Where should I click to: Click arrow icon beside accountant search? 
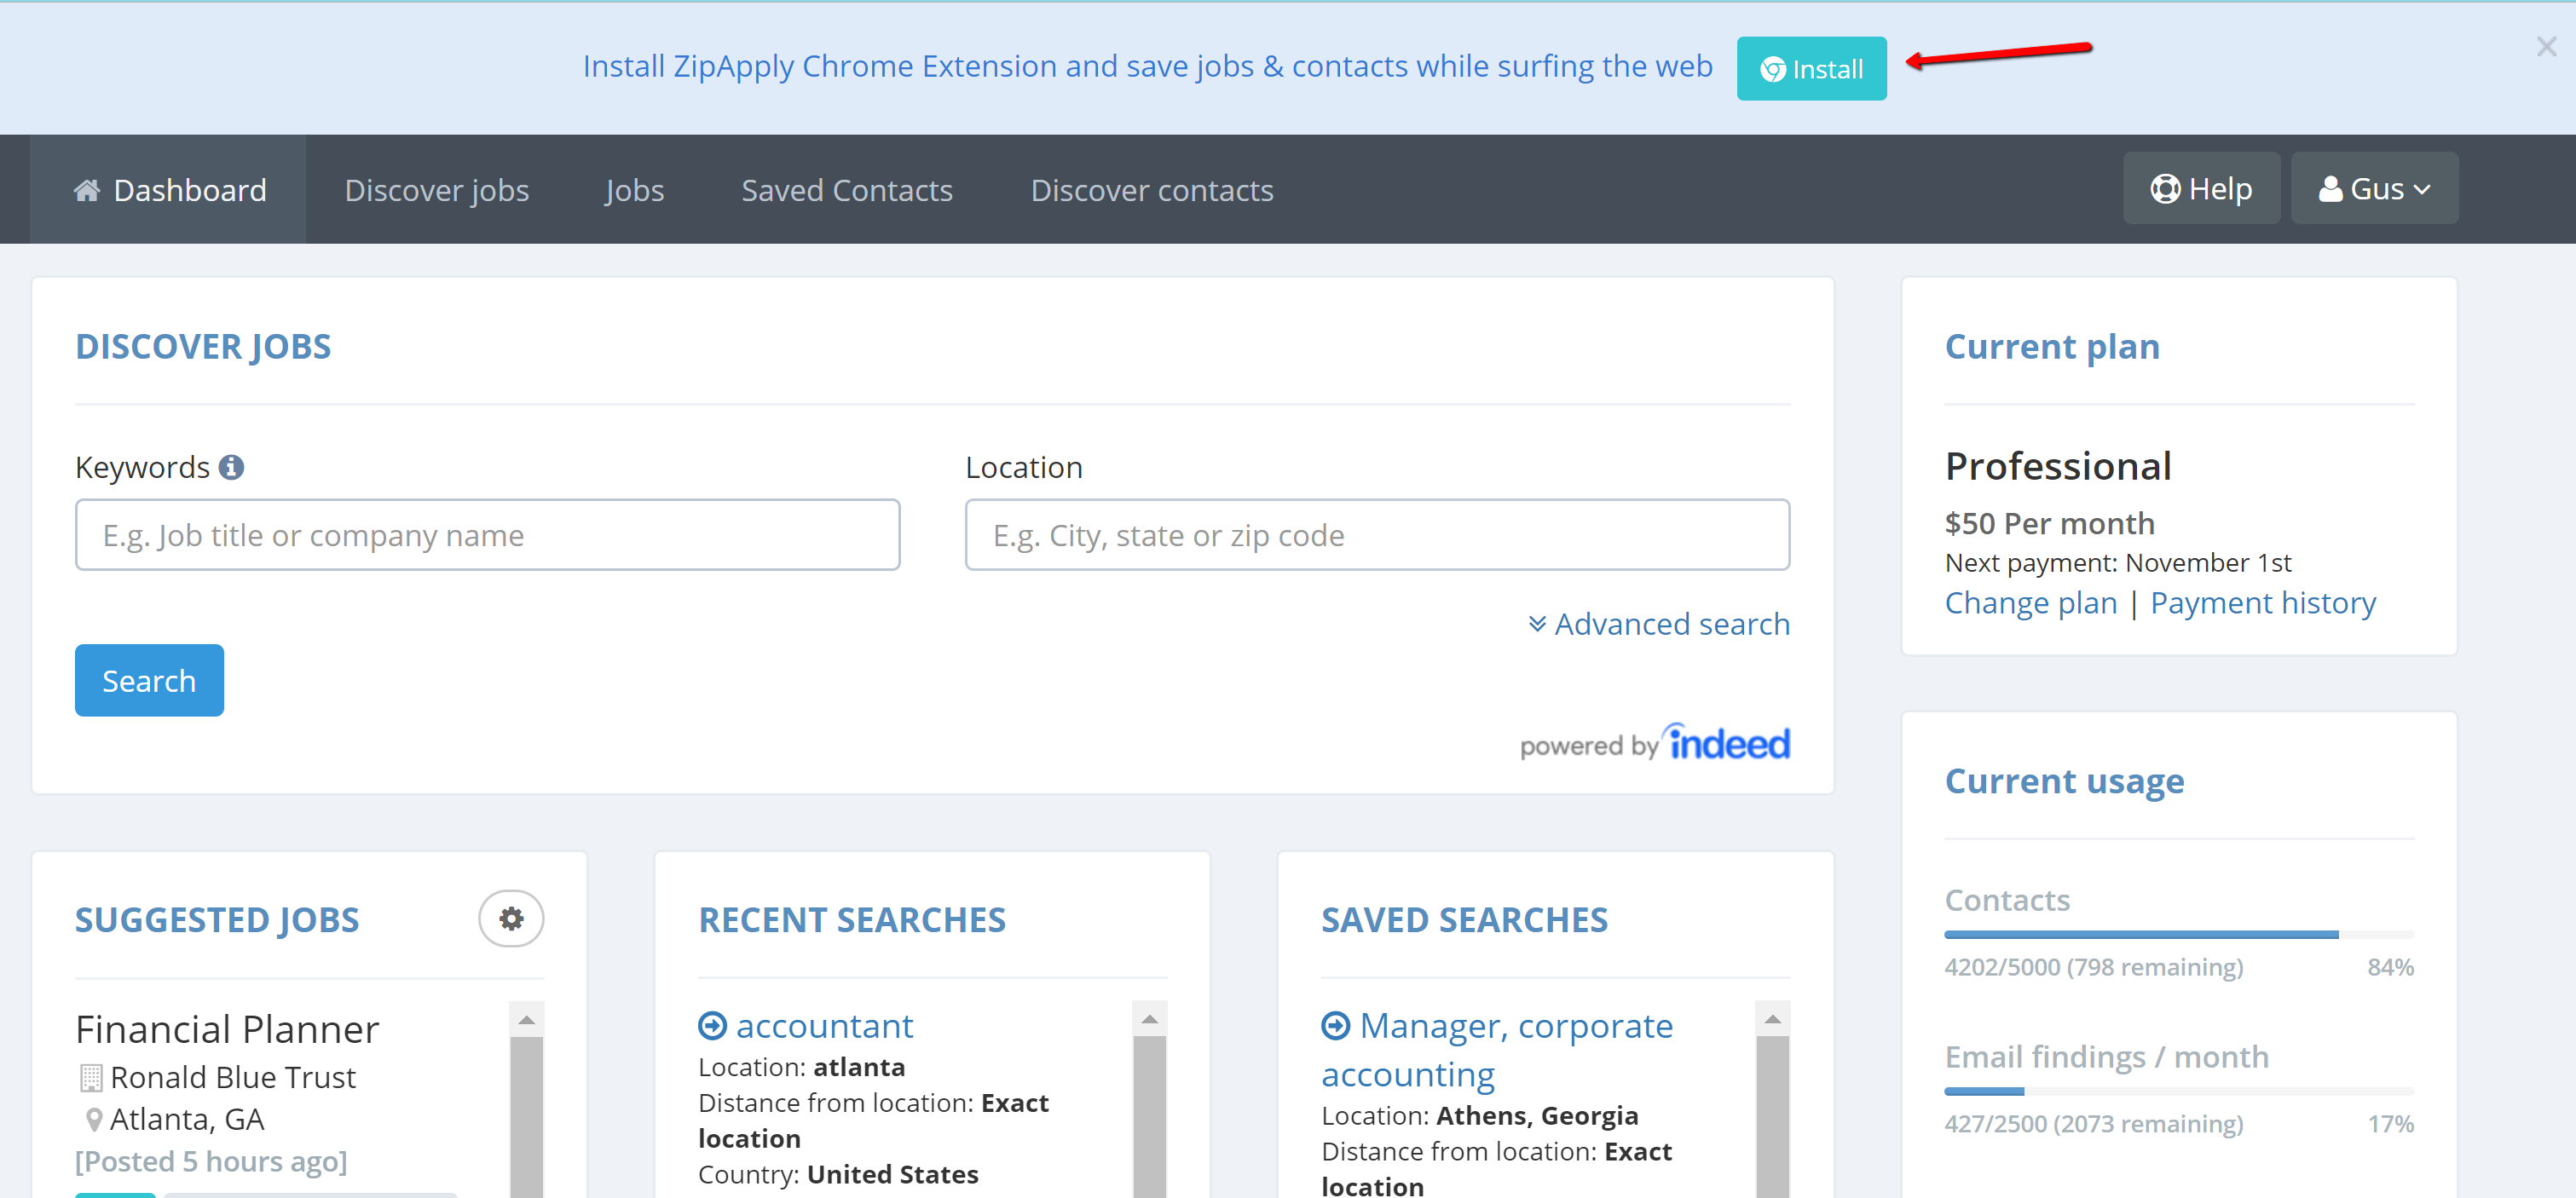click(712, 1025)
